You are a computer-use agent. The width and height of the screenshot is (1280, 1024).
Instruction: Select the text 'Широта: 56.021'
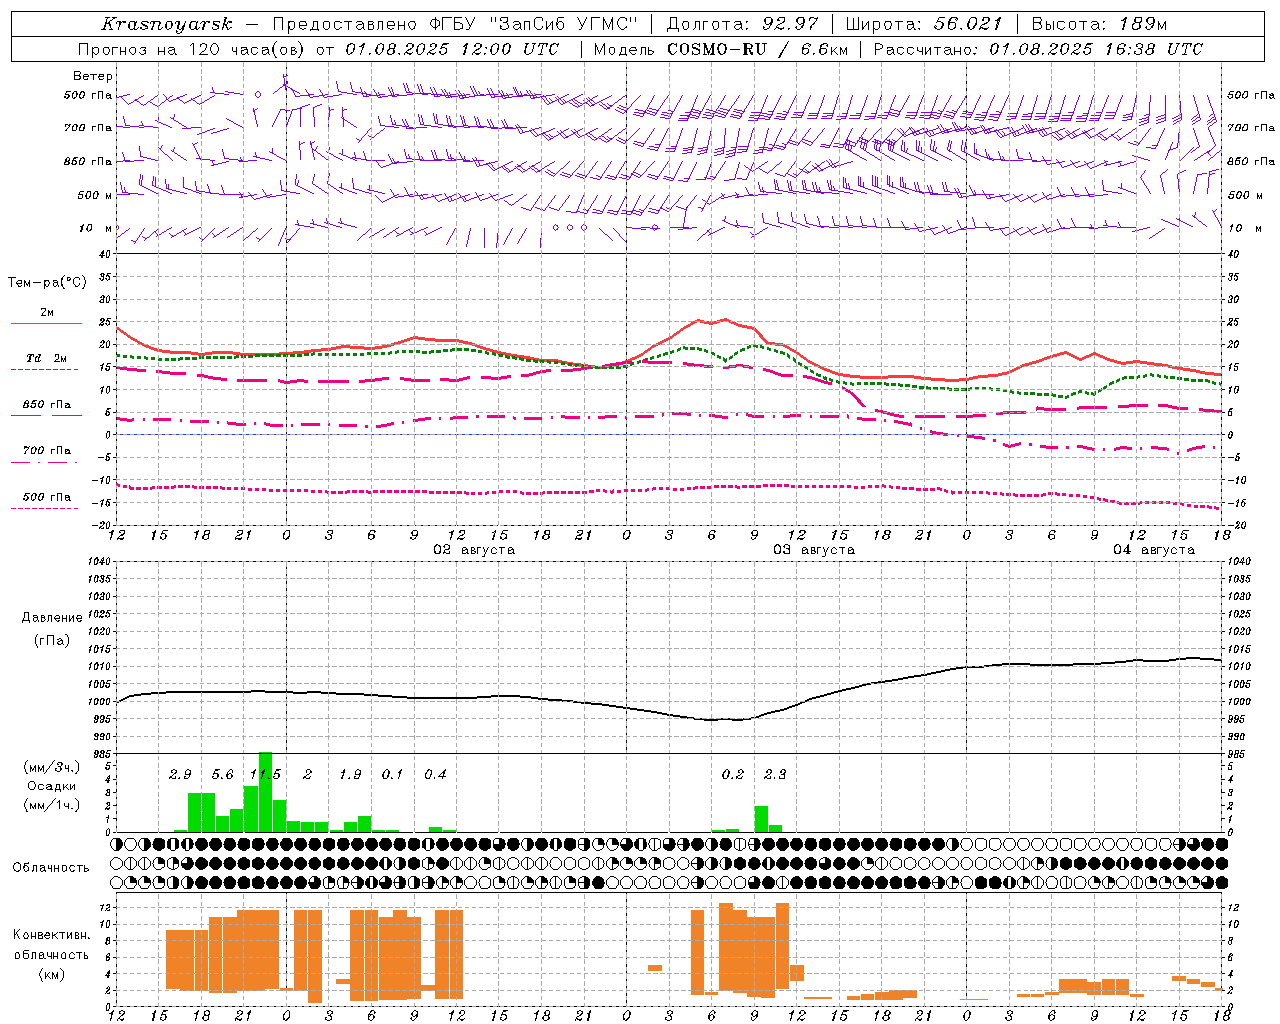pyautogui.click(x=923, y=24)
